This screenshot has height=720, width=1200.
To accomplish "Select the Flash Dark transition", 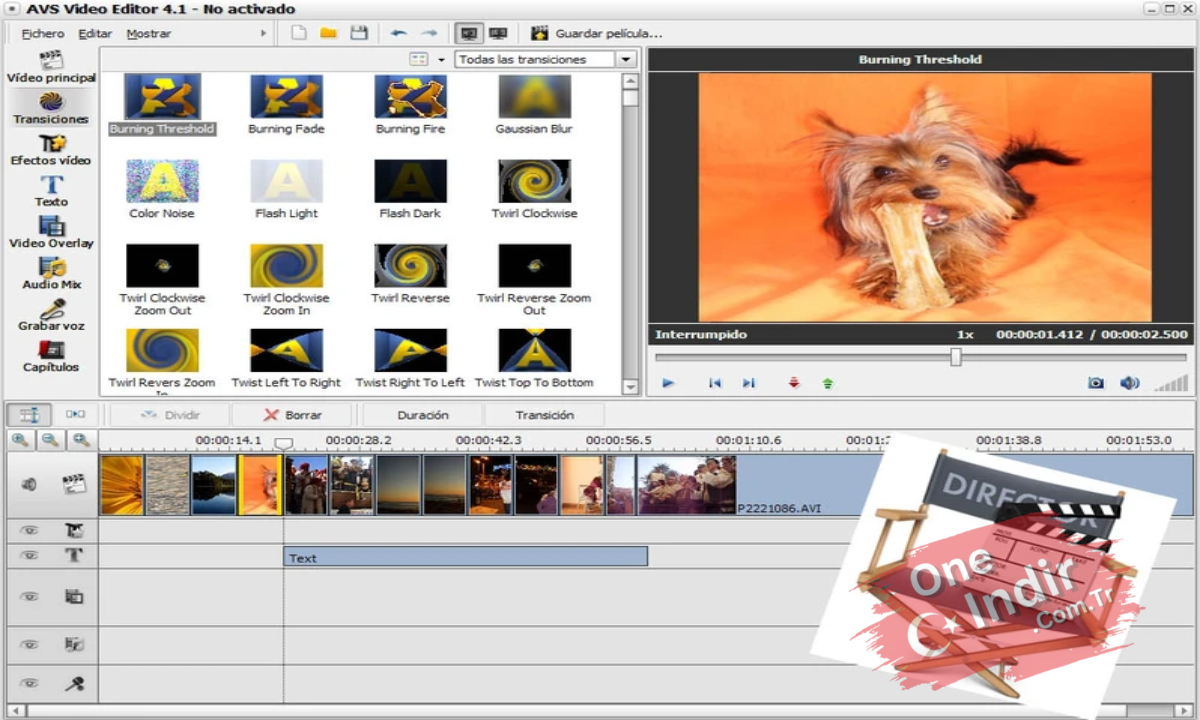I will coord(410,189).
